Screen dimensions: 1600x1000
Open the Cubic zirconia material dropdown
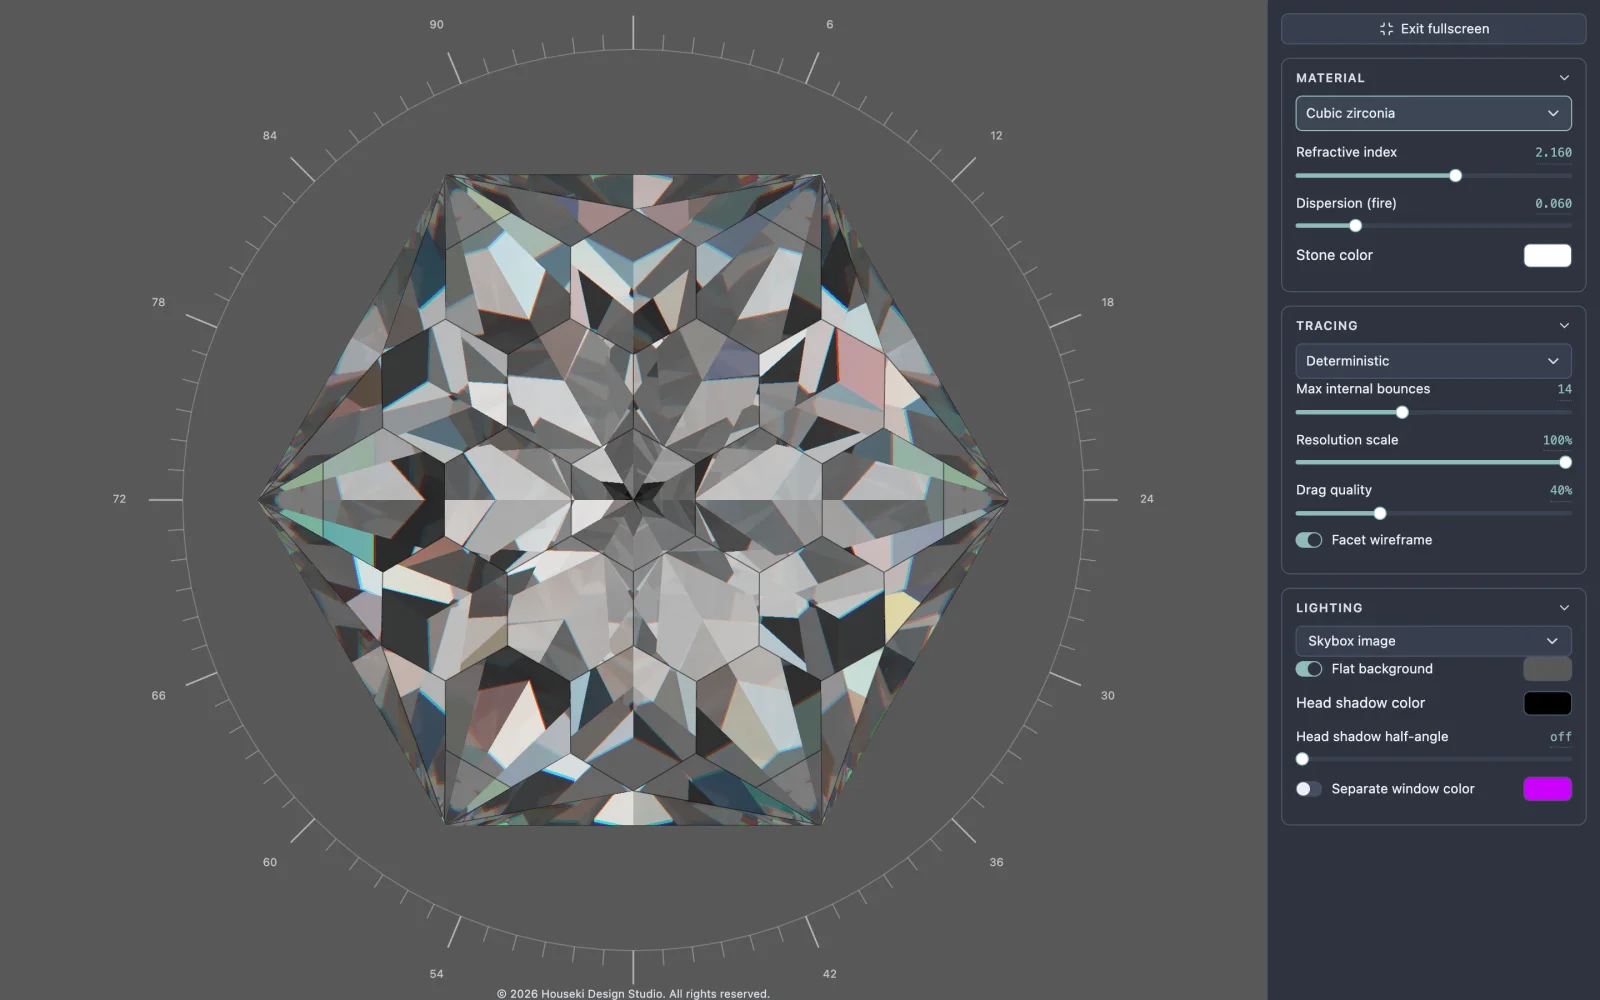1433,113
